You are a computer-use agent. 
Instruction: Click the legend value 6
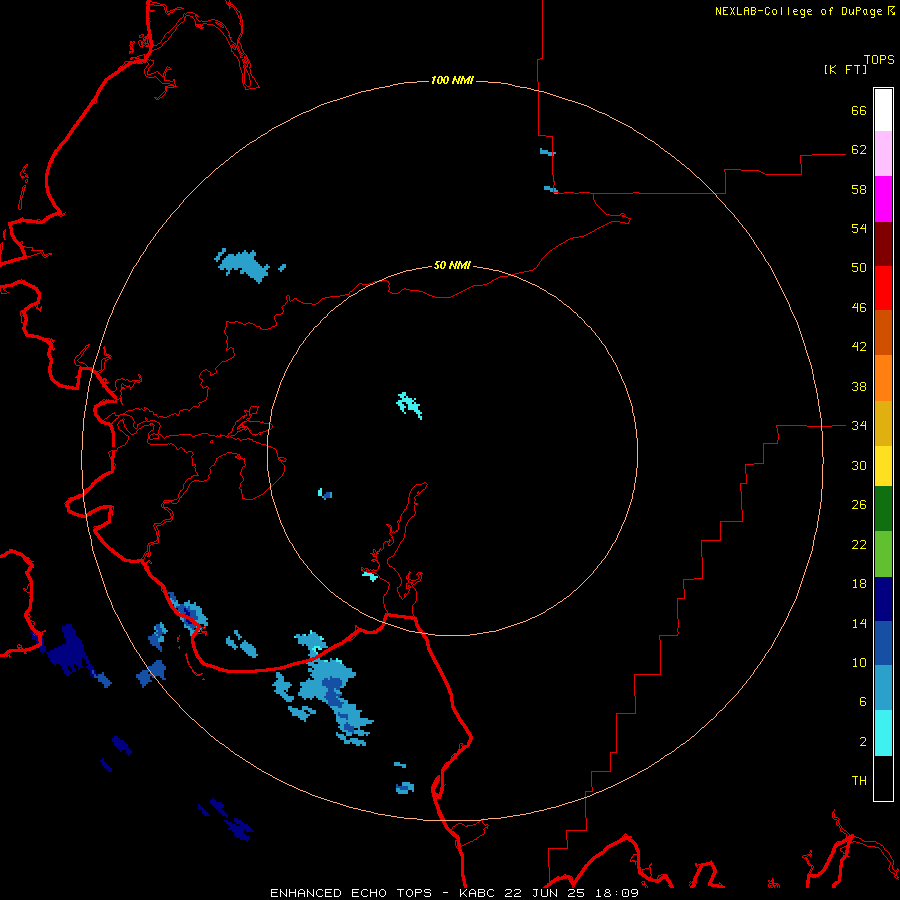point(863,702)
